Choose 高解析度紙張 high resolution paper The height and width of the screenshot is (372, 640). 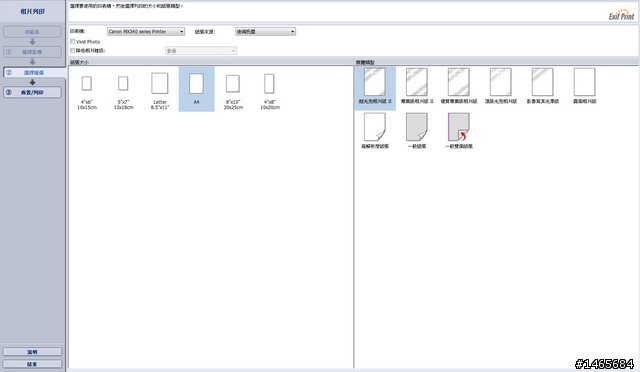pyautogui.click(x=375, y=131)
